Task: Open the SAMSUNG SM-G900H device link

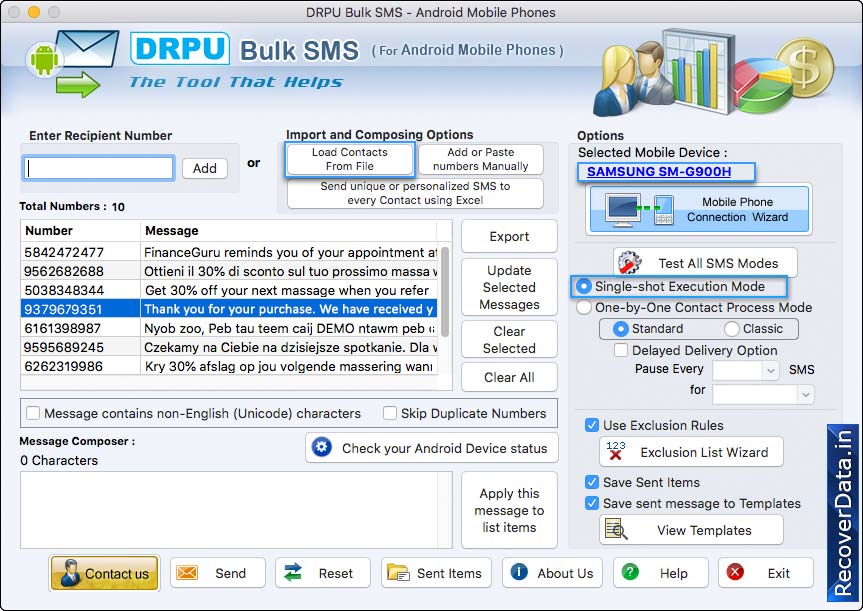Action: 659,172
